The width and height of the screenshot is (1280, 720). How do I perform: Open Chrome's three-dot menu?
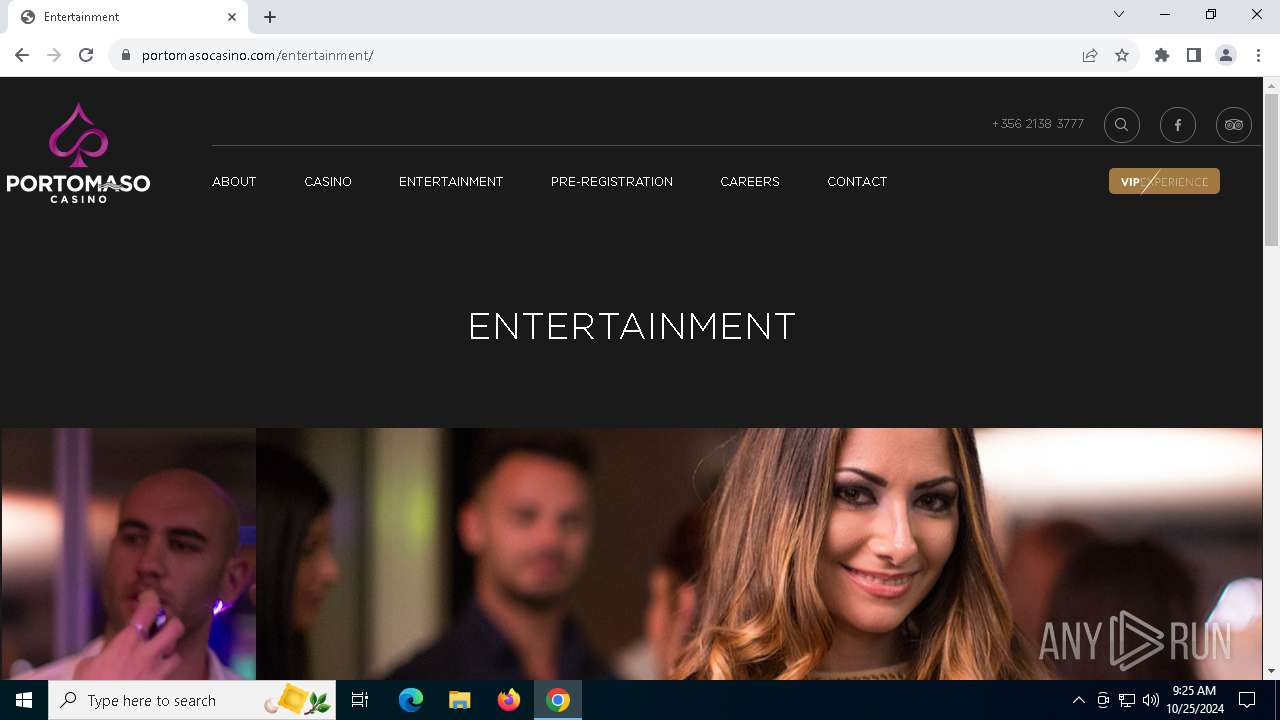[1258, 55]
